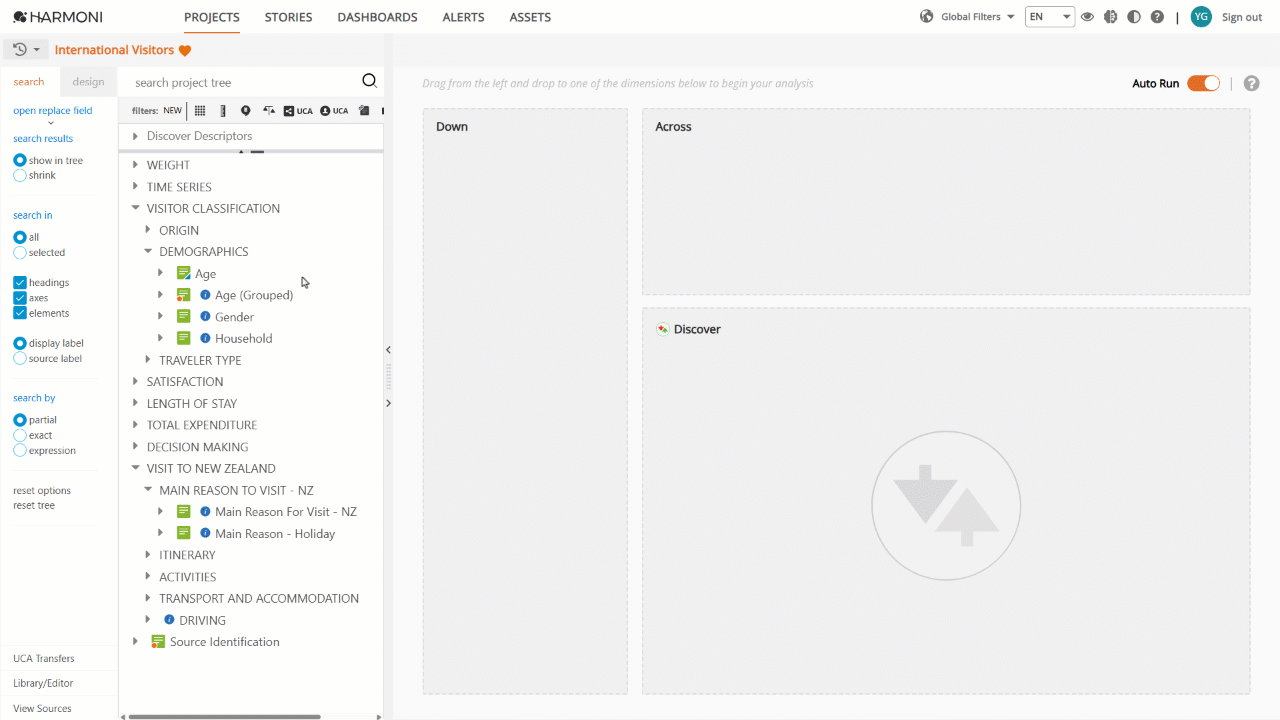Expand the SATISFACTION tree node
This screenshot has height=720, width=1280.
point(136,381)
